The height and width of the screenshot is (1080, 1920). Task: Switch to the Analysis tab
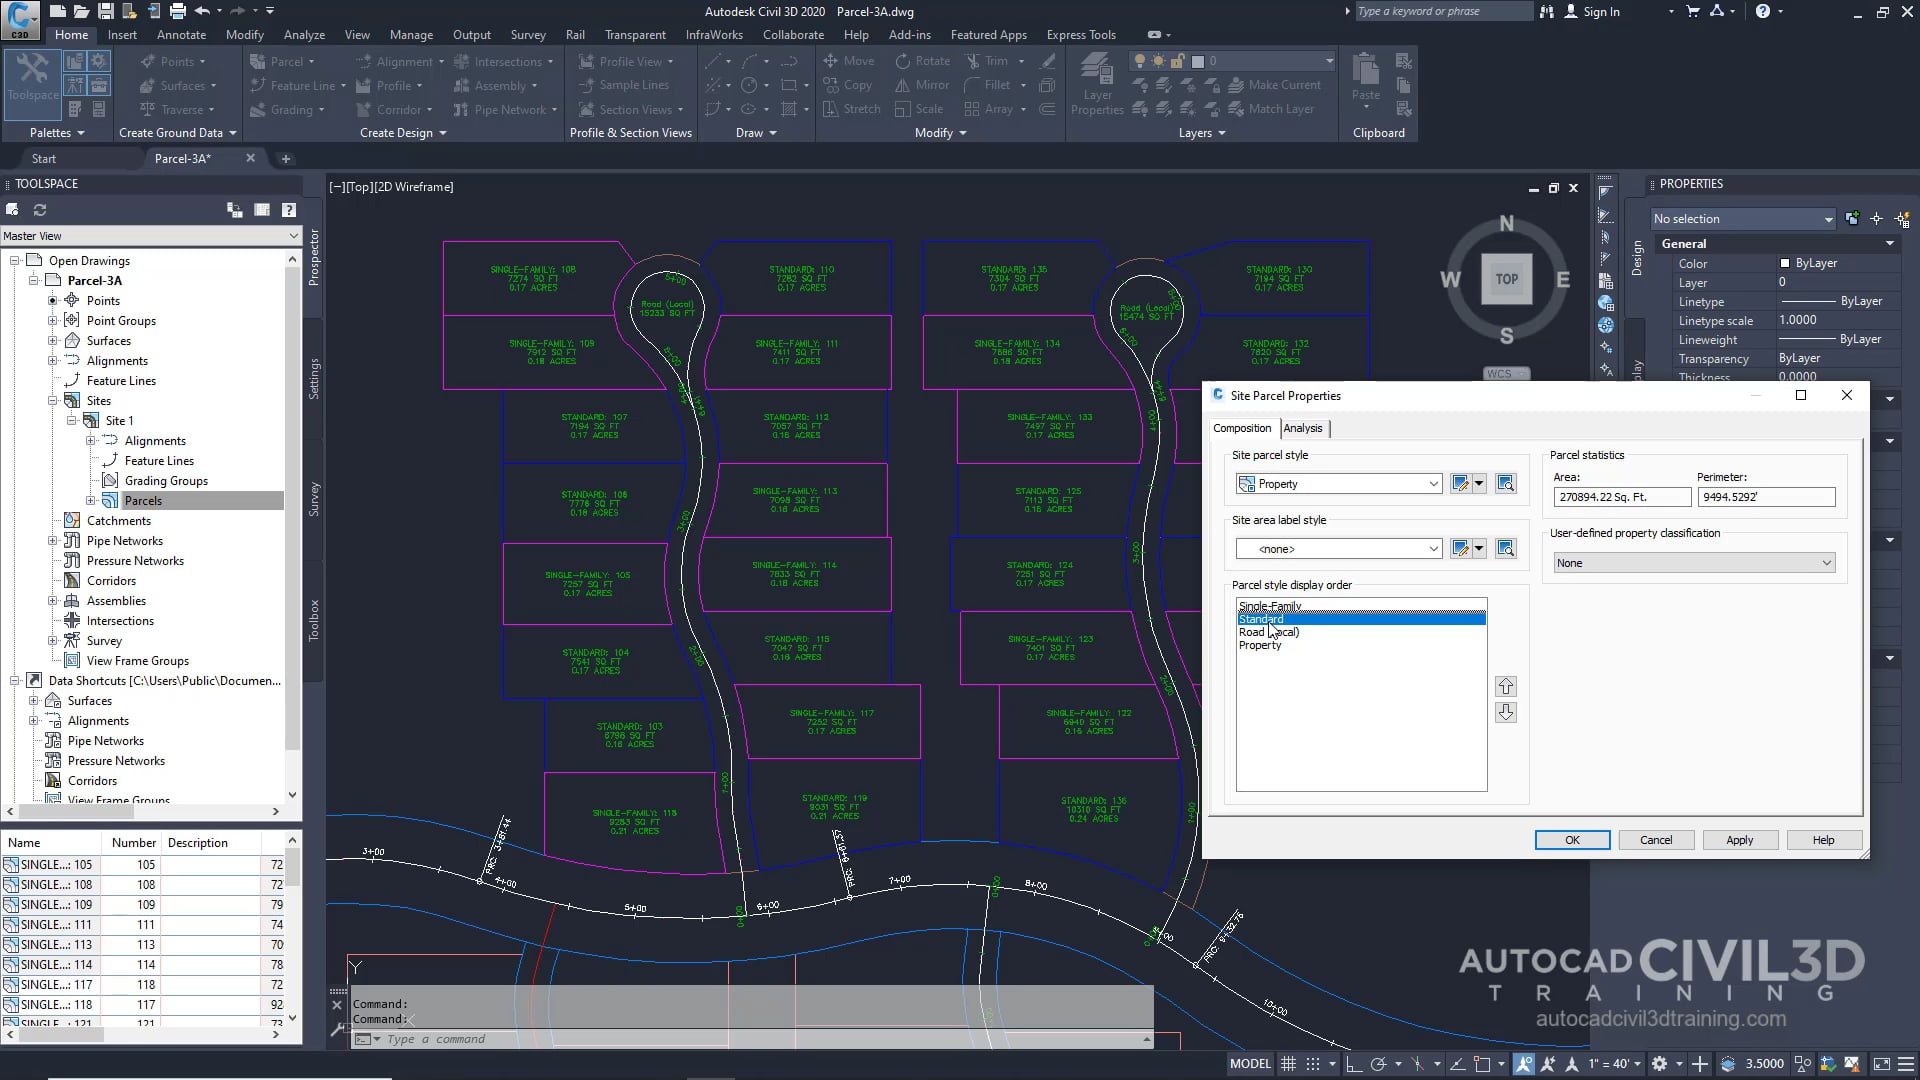click(1302, 428)
